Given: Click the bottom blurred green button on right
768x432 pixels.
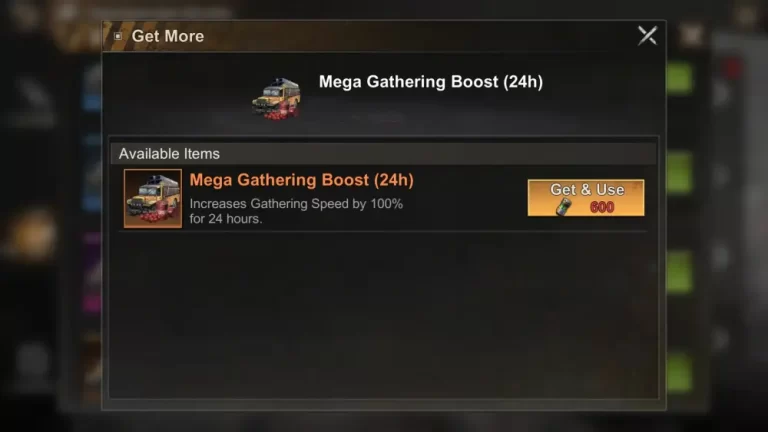Looking at the screenshot, I should tap(679, 373).
